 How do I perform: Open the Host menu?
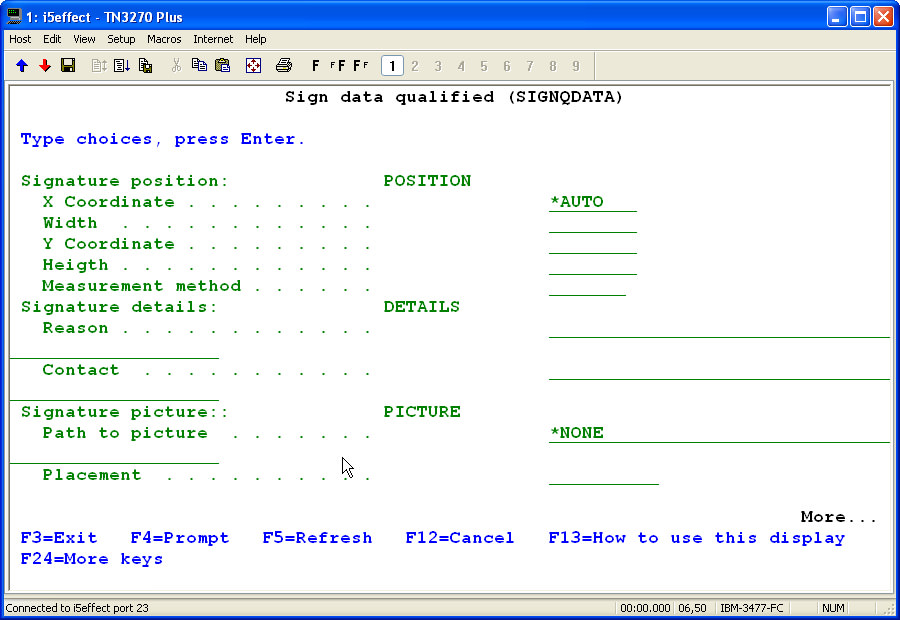coord(20,39)
